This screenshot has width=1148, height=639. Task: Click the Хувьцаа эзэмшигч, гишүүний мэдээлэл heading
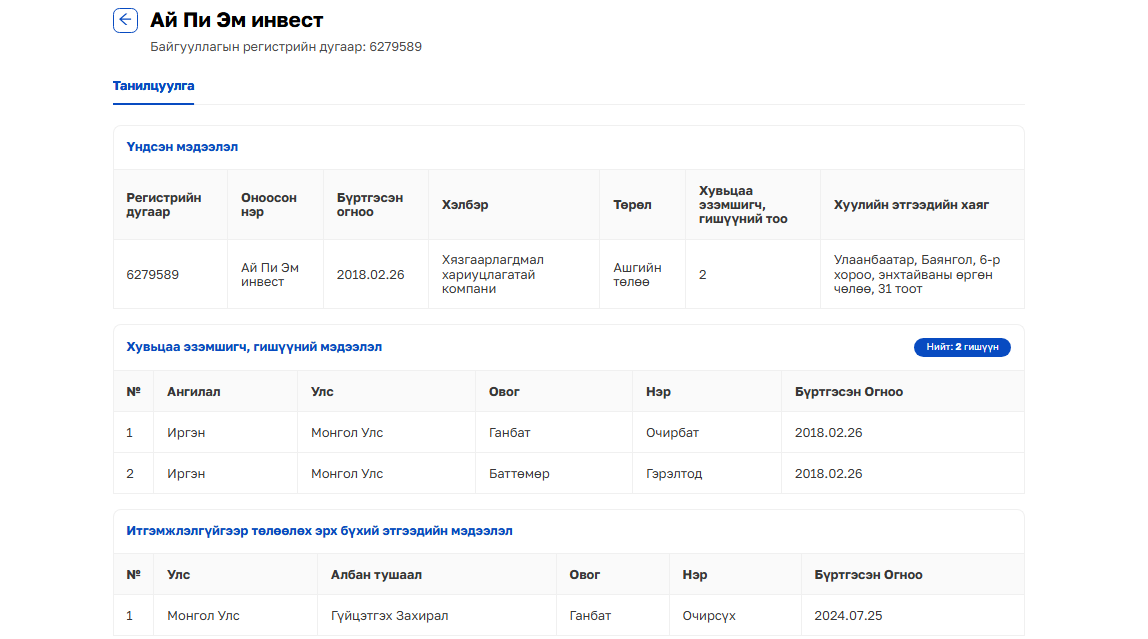tap(254, 347)
